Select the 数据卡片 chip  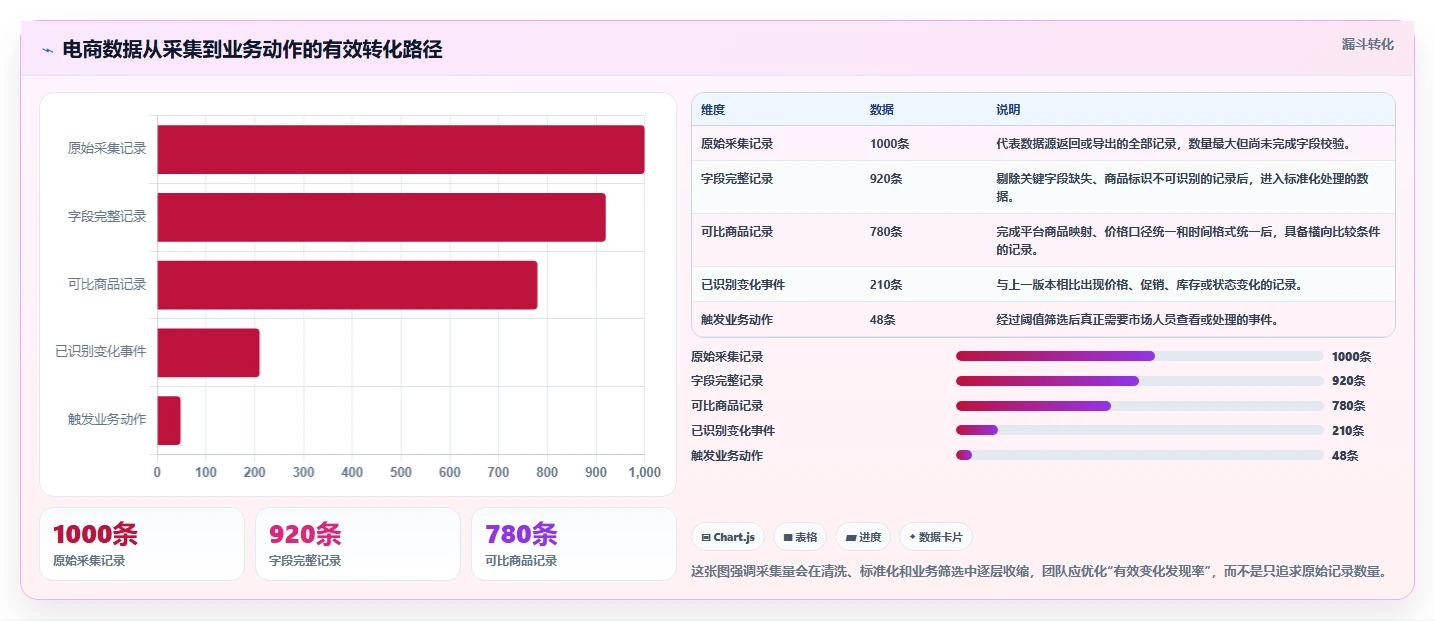tap(935, 537)
